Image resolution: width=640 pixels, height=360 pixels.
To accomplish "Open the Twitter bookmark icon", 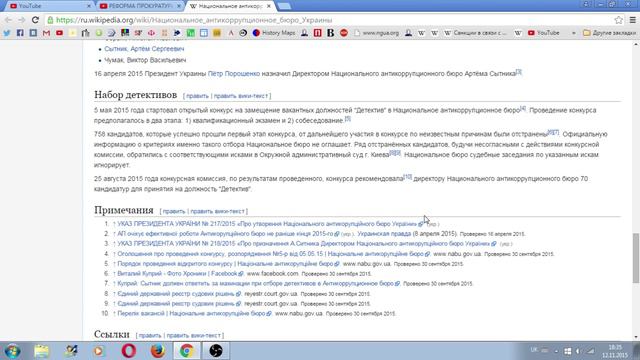I will 7,33.
